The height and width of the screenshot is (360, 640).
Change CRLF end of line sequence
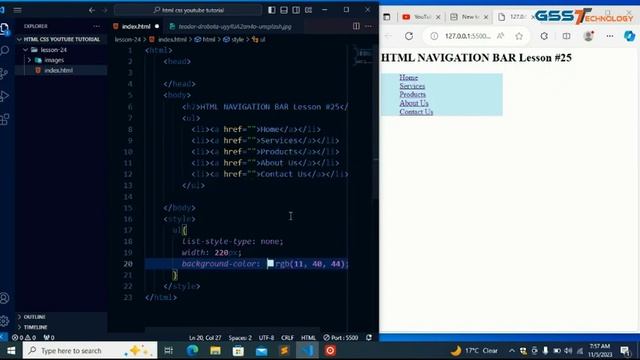287,338
